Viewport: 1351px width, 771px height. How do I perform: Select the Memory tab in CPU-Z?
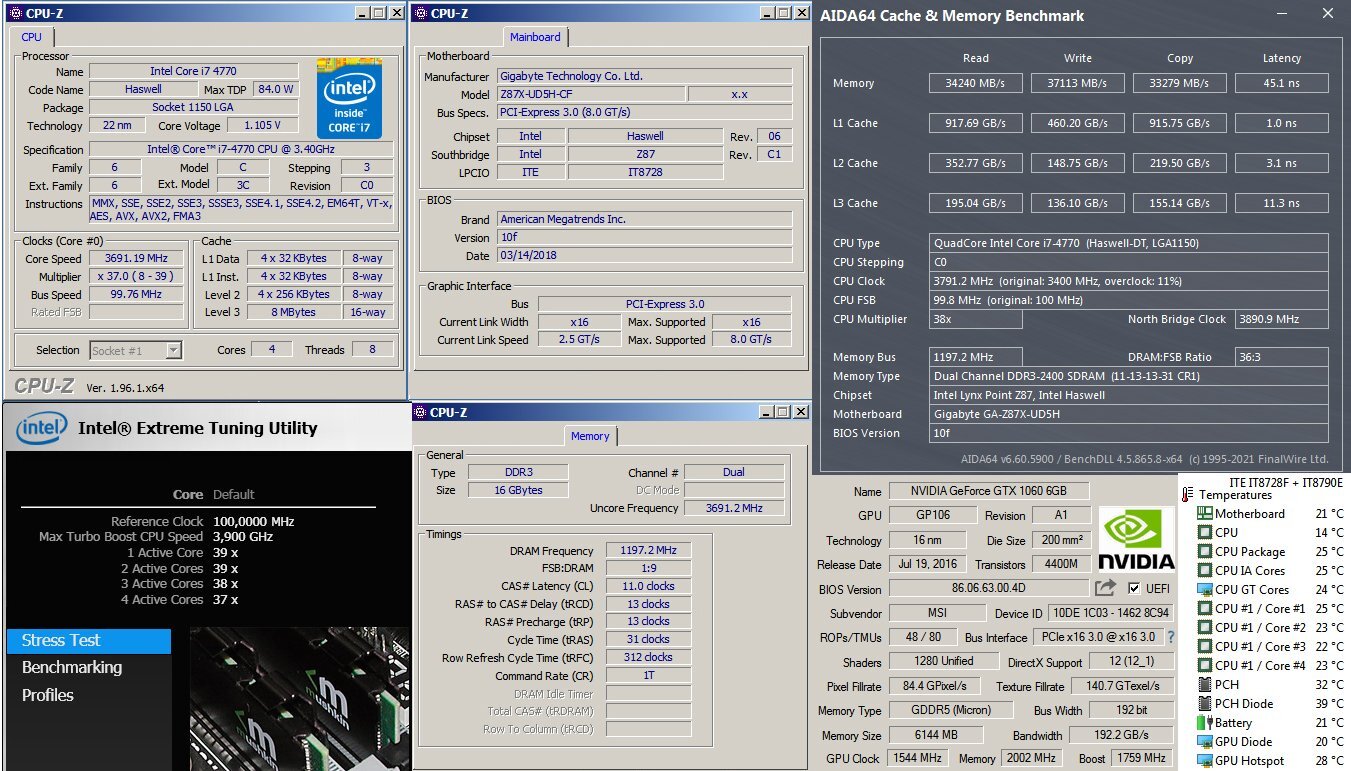pyautogui.click(x=590, y=436)
